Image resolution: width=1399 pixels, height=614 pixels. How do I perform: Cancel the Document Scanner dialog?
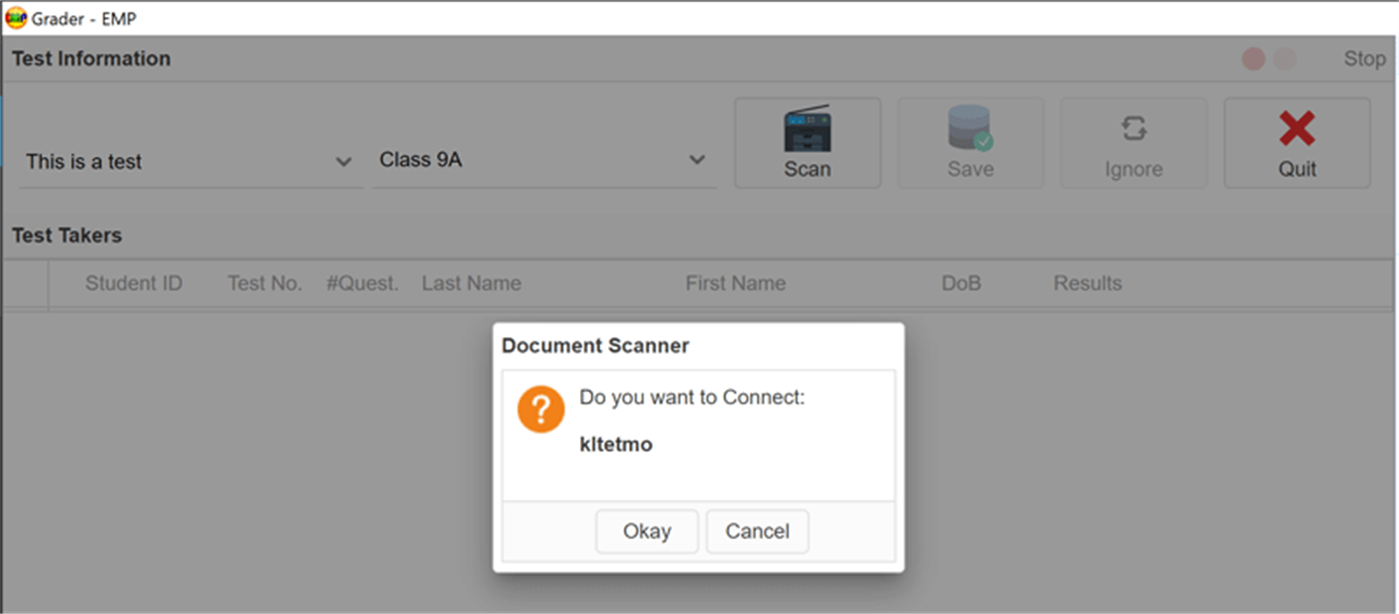[x=757, y=531]
